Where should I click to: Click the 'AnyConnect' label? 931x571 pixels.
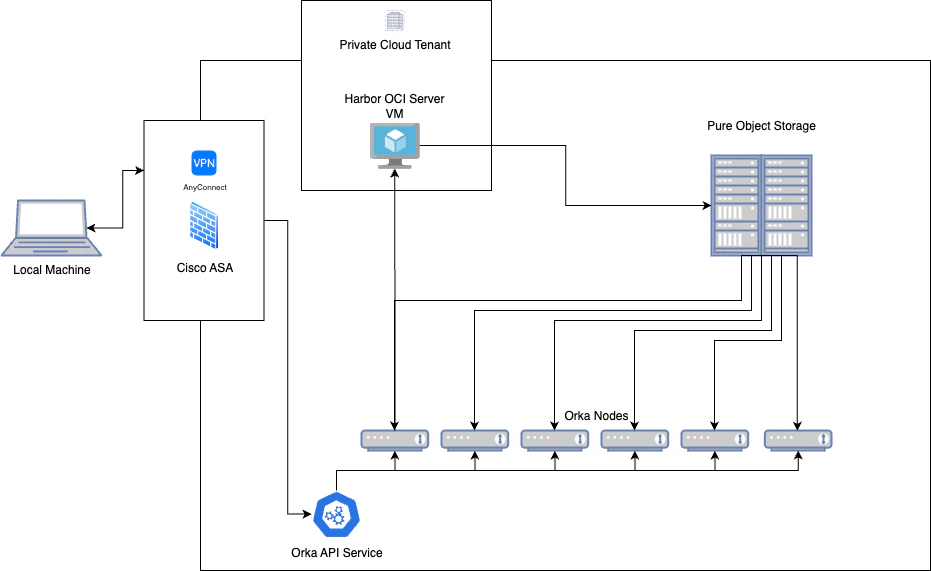(205, 188)
